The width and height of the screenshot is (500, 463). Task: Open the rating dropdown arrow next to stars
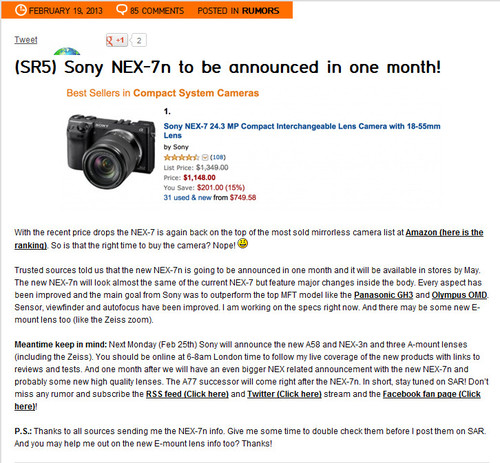coord(205,157)
